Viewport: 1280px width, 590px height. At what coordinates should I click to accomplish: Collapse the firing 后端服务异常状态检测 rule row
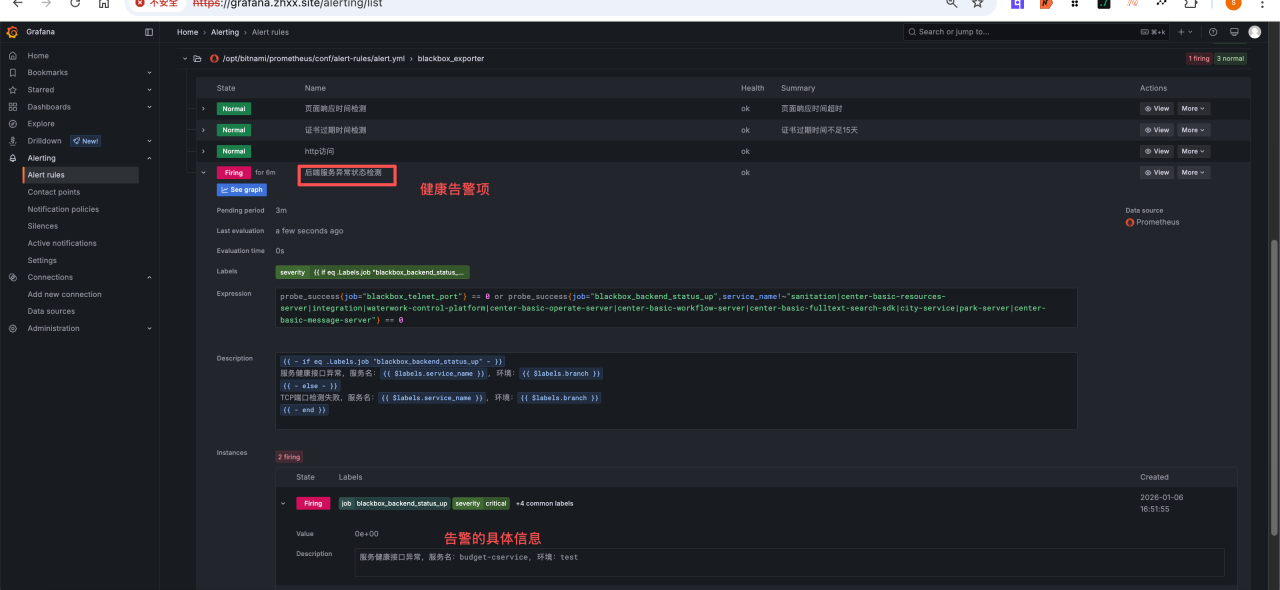click(203, 173)
